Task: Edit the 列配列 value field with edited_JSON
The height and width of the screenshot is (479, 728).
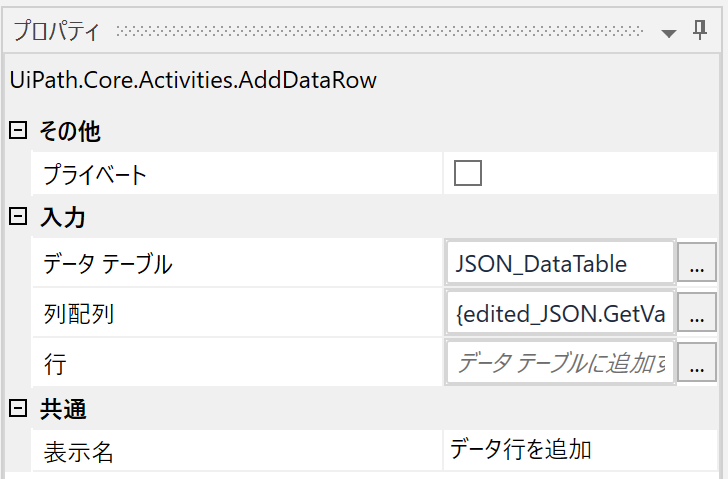Action: (560, 312)
